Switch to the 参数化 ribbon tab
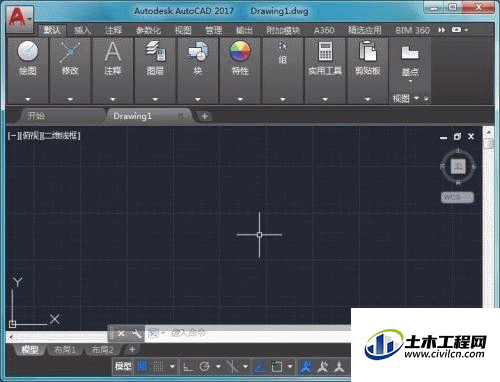 coord(148,30)
